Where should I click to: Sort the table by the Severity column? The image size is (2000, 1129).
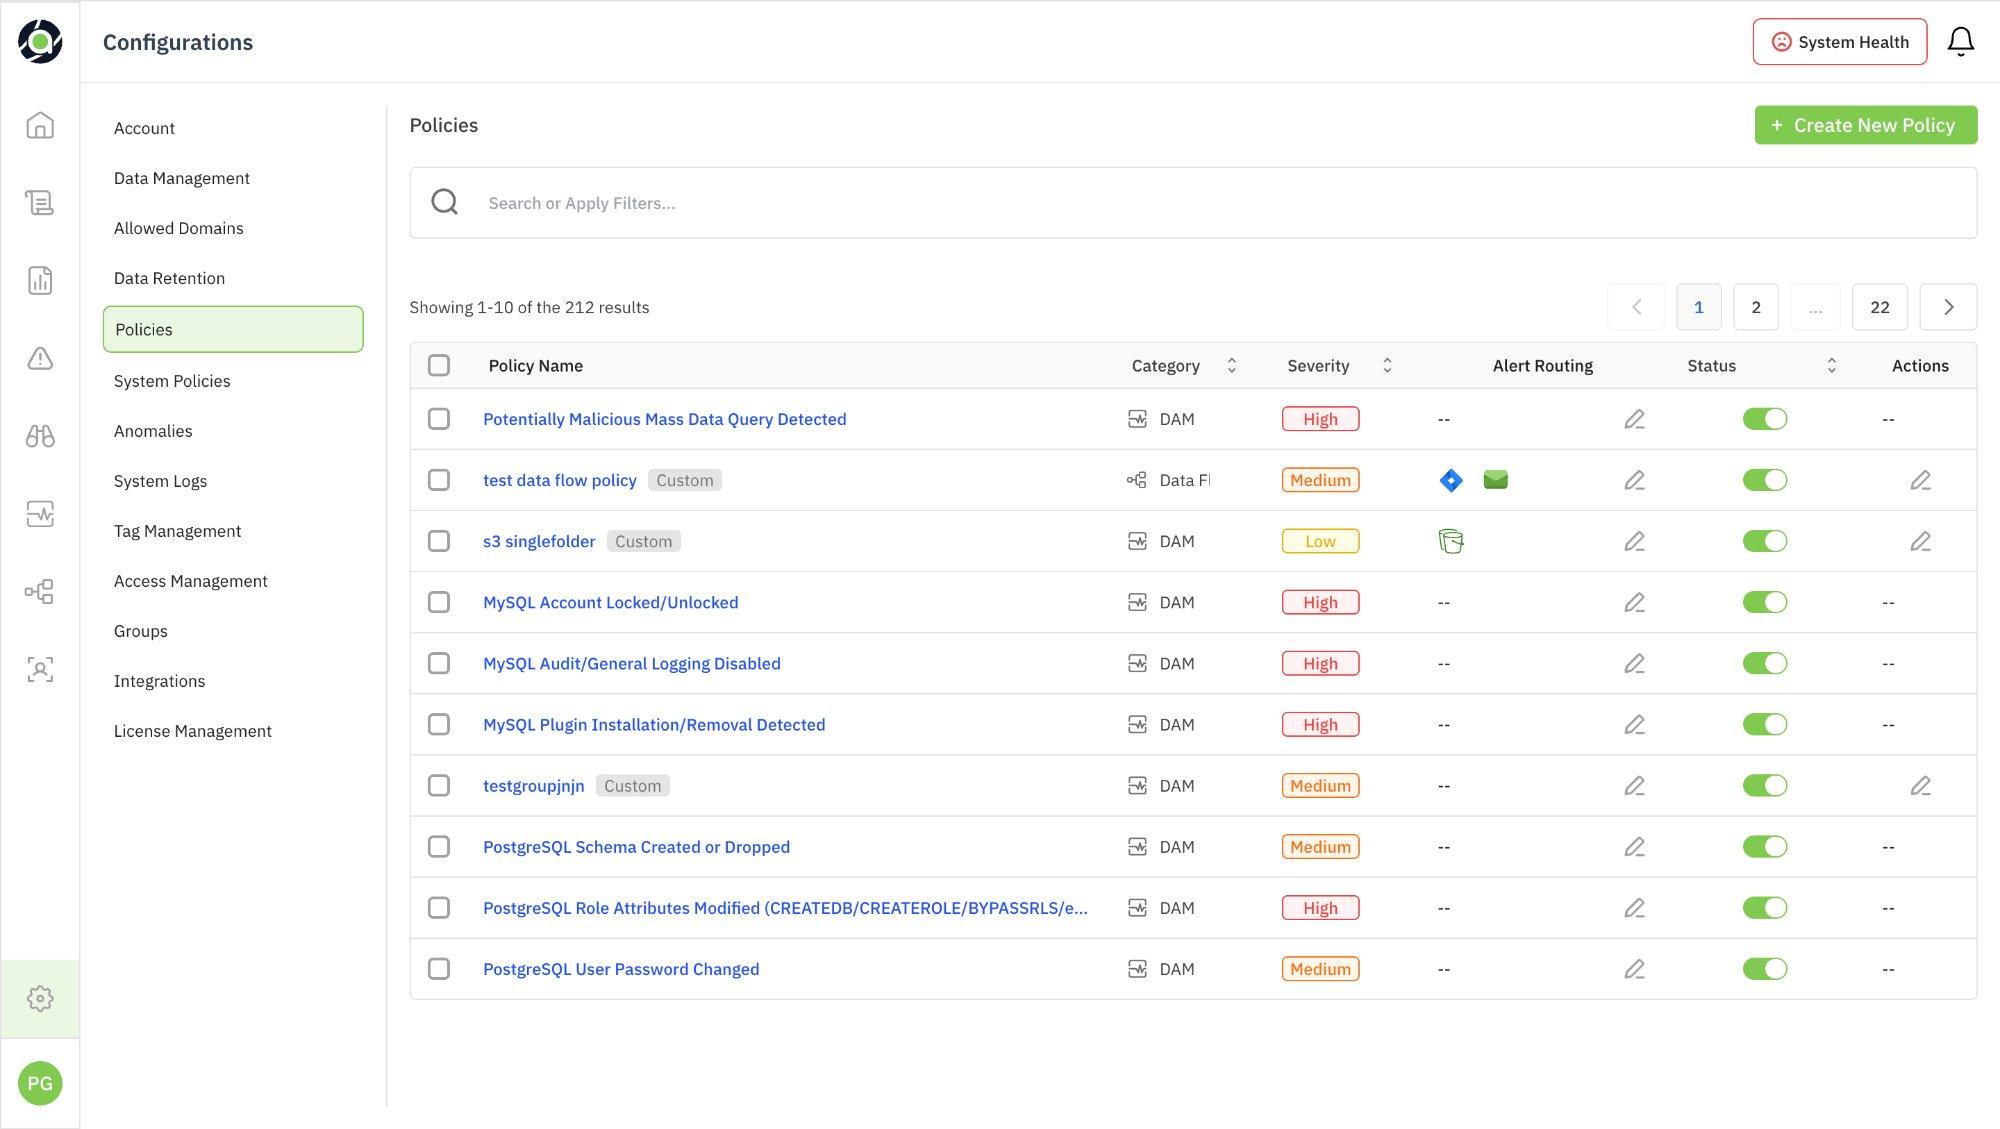pyautogui.click(x=1387, y=366)
